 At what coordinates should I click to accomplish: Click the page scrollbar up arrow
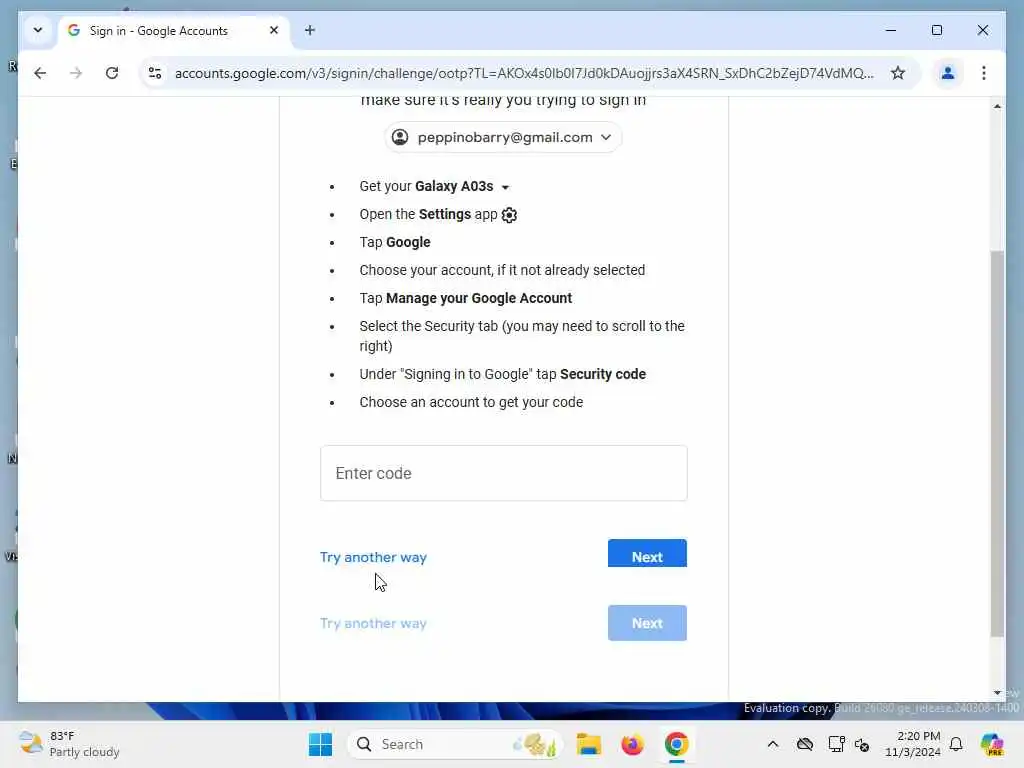coord(997,106)
